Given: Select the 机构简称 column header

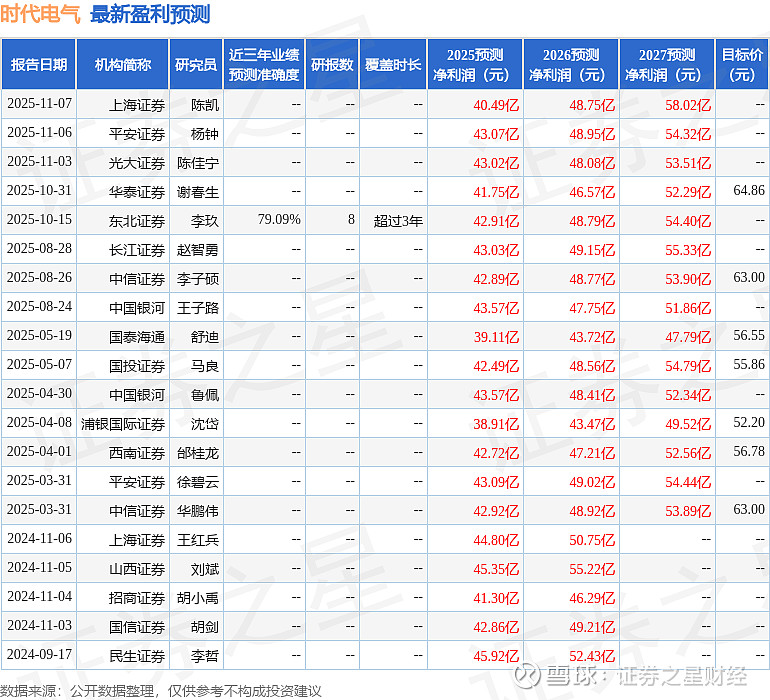Looking at the screenshot, I should tap(123, 64).
